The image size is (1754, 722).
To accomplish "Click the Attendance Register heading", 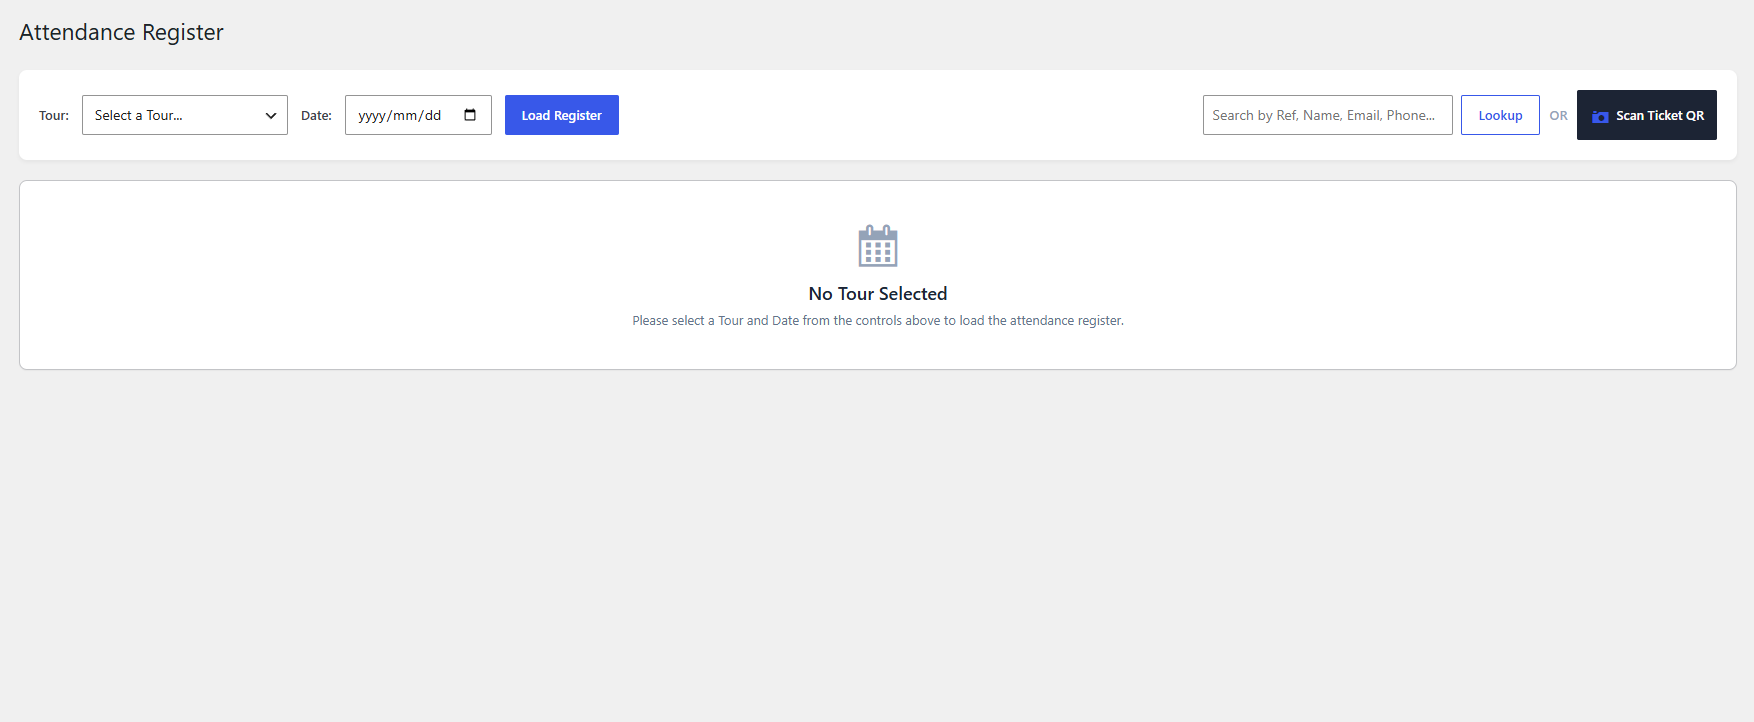I will point(121,32).
